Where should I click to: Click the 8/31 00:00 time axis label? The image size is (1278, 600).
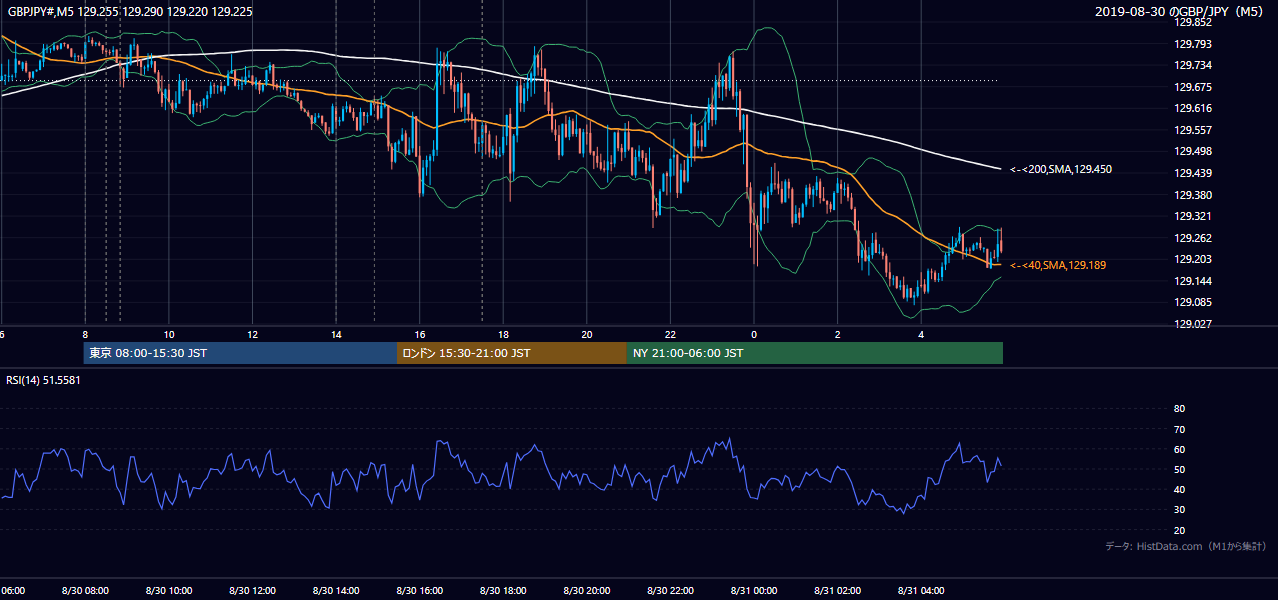[754, 590]
